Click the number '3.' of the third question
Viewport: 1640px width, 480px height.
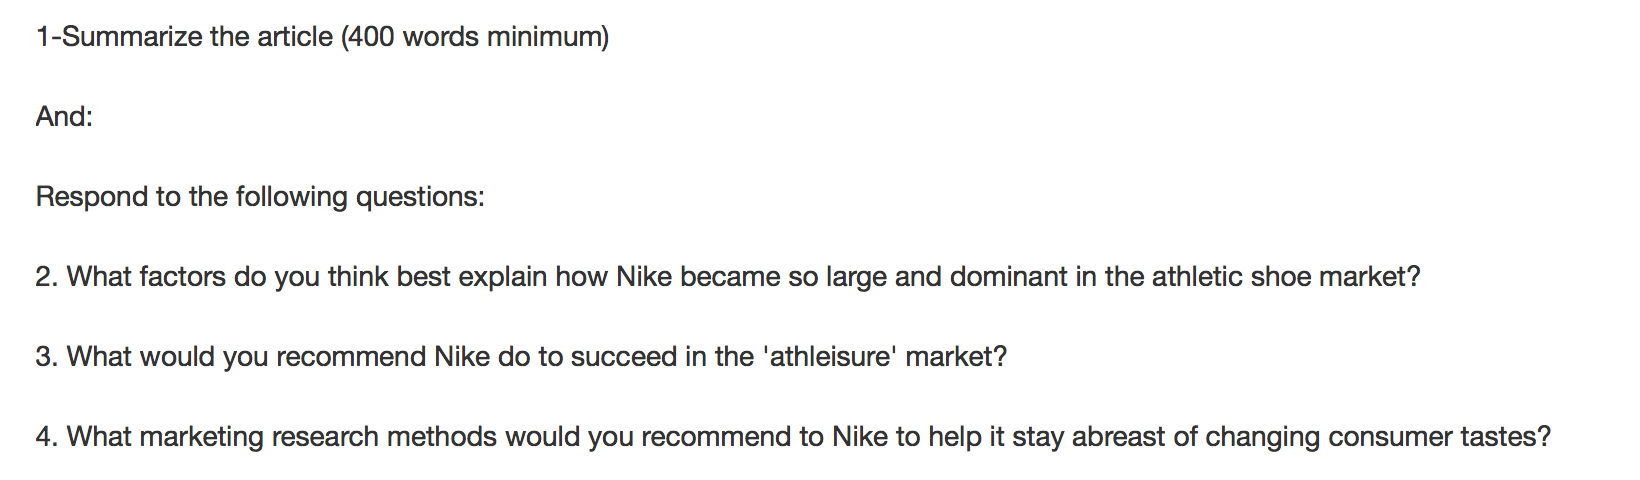[47, 357]
